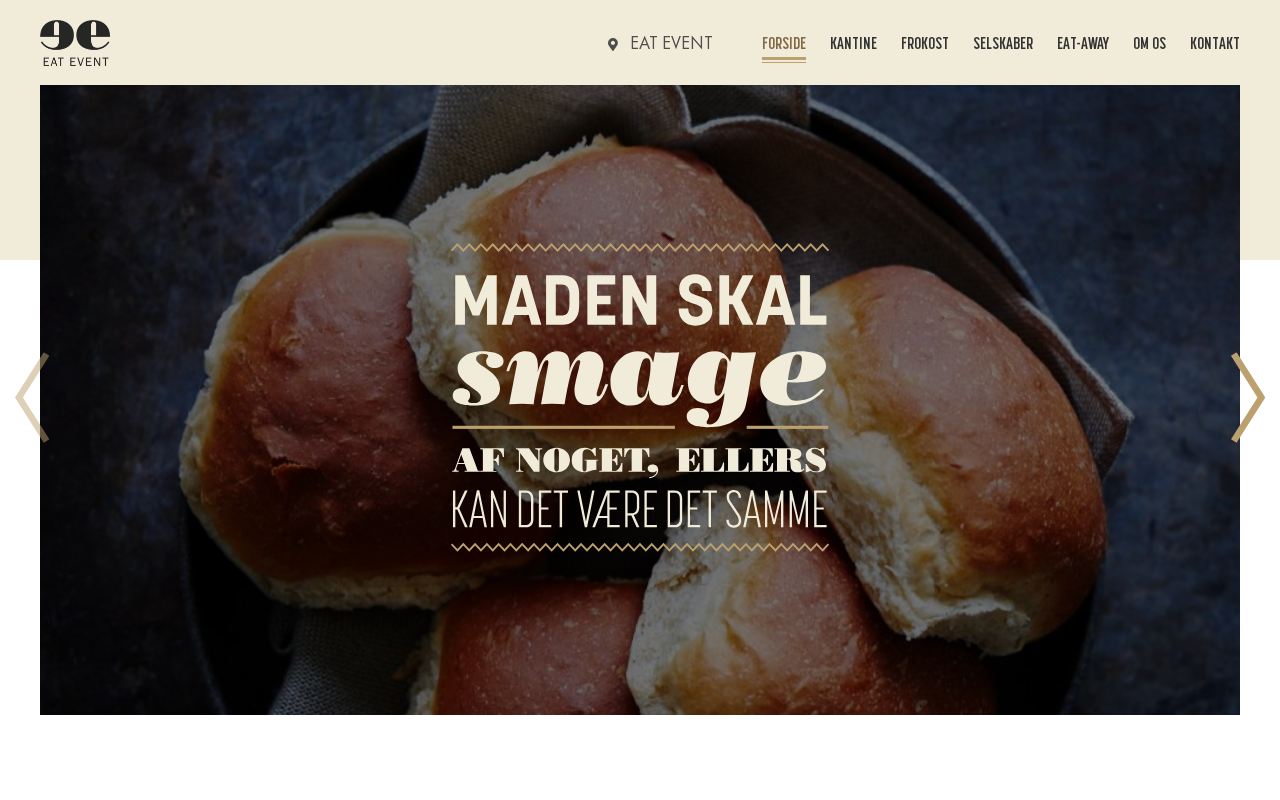Click the bottom zigzag divider below slogan

point(640,547)
